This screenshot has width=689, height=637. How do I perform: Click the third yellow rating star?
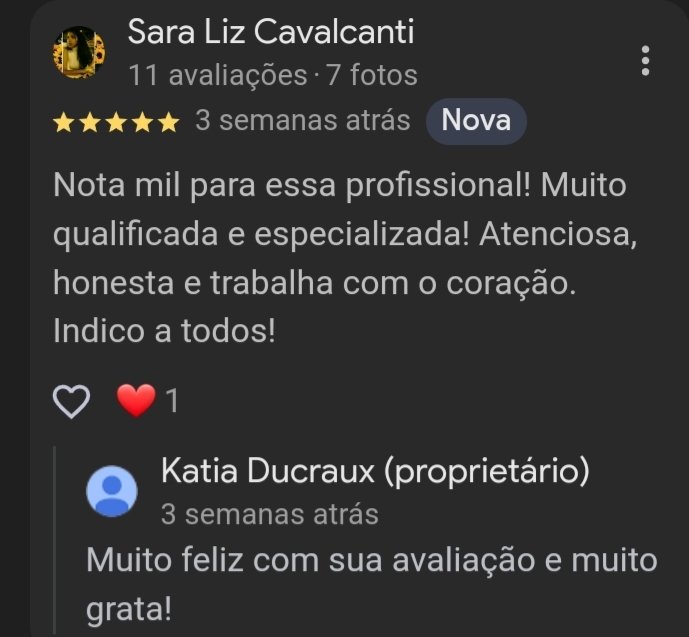pyautogui.click(x=116, y=123)
